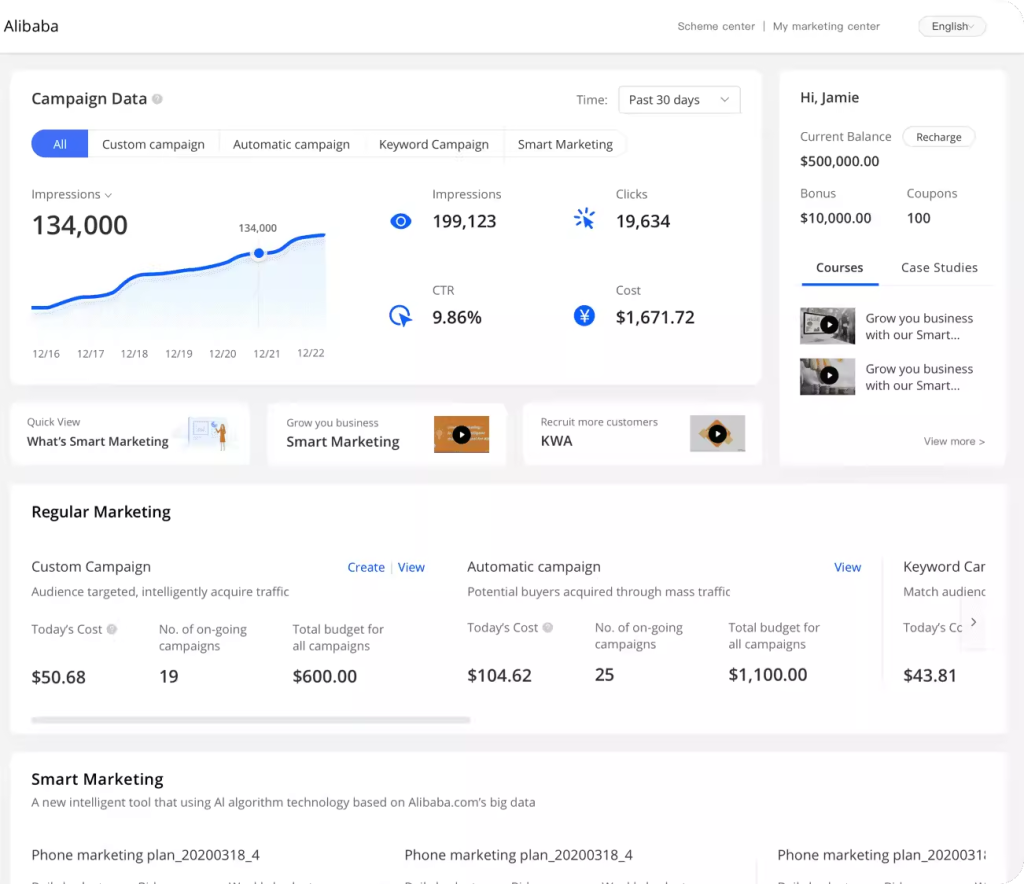Play the Smart Marketing video thumbnail
Screen dimensions: 1024x884
point(461,435)
